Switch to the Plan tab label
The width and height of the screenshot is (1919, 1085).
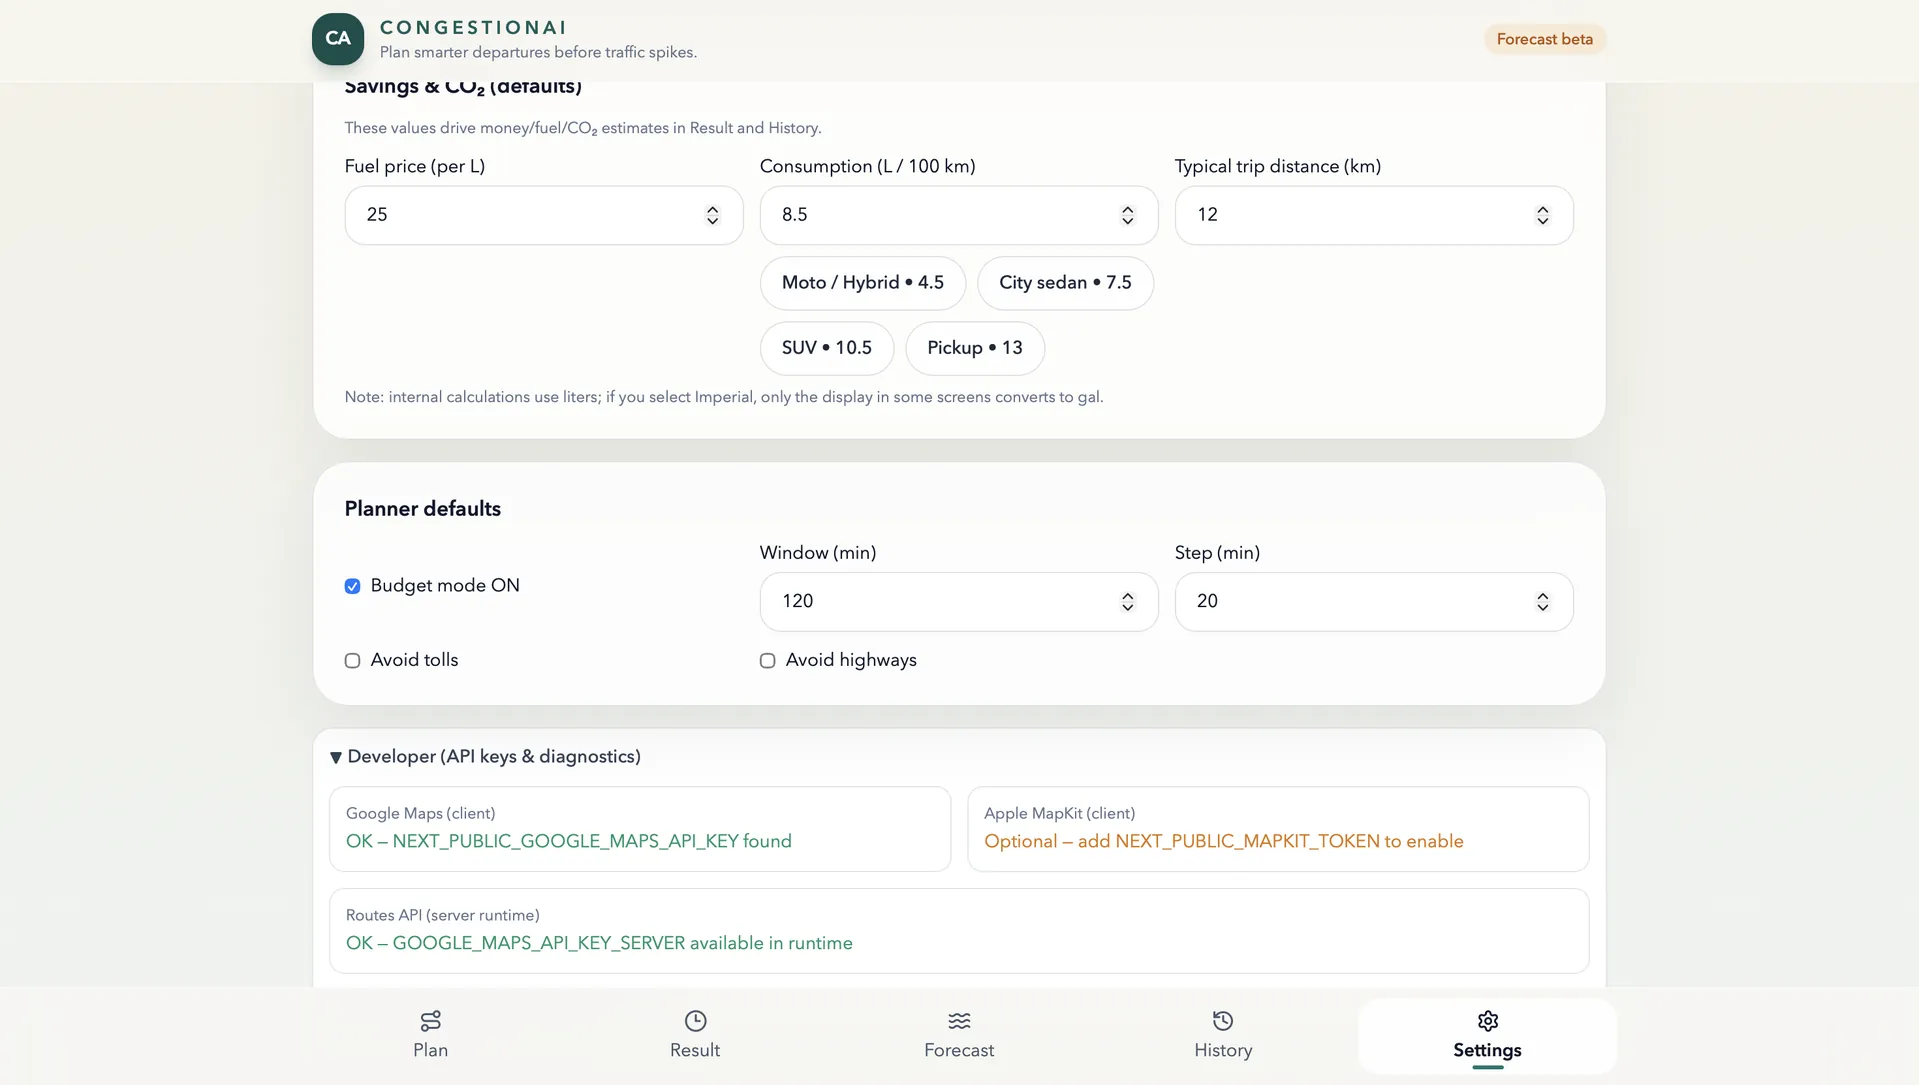click(x=431, y=1050)
